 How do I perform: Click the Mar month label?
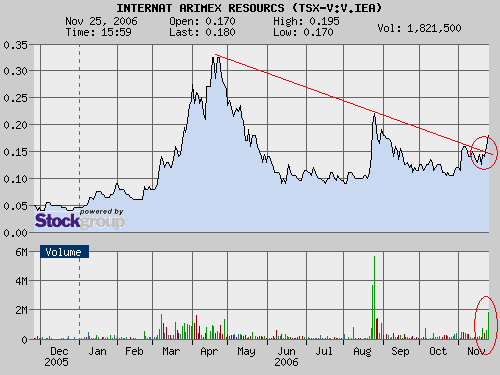(x=171, y=351)
